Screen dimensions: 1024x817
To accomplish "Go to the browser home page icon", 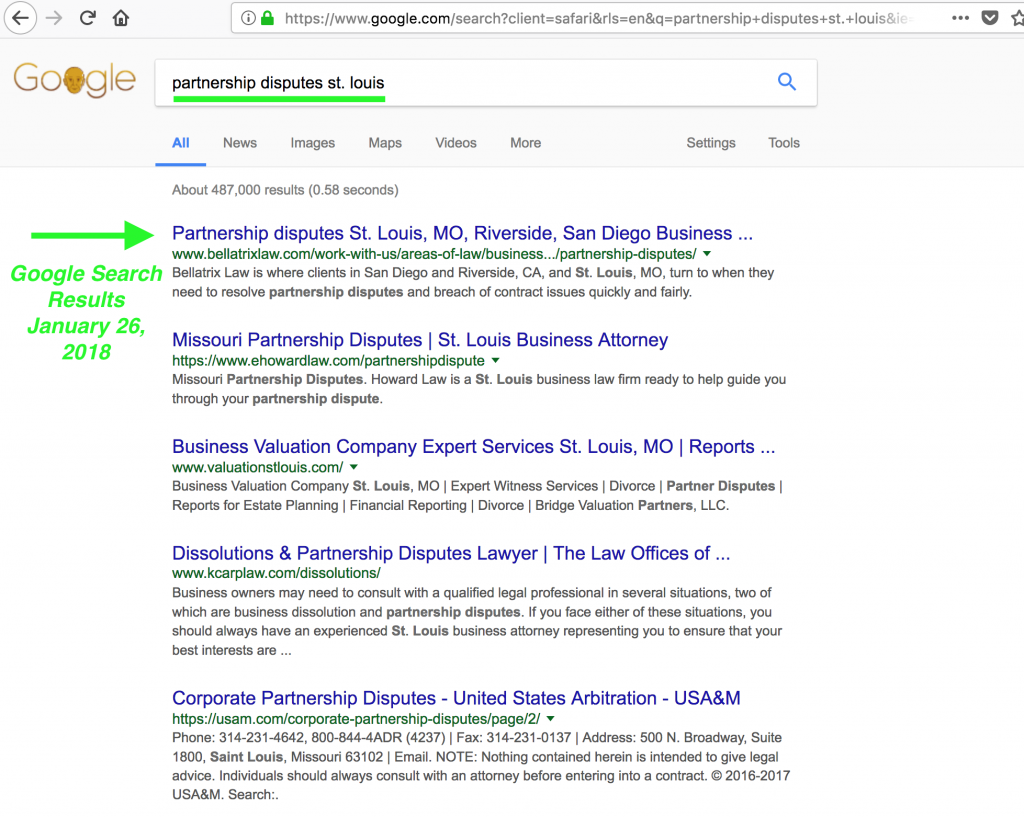I will click(121, 18).
